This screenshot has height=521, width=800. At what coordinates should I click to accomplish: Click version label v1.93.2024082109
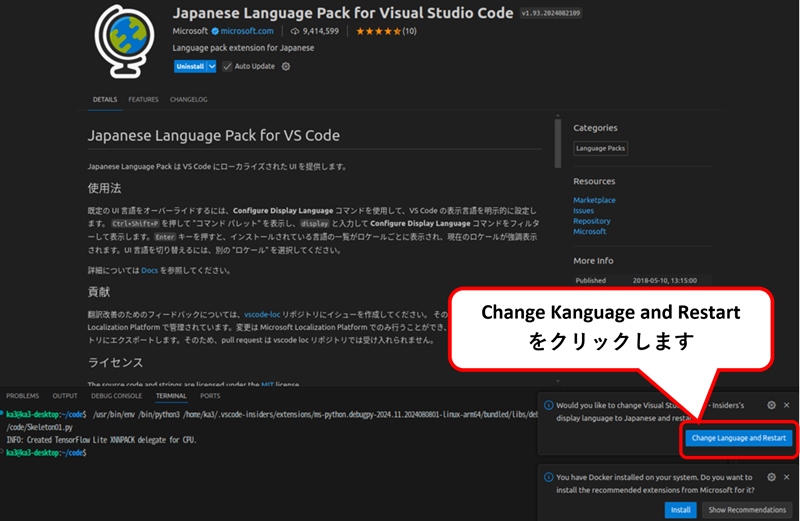click(551, 13)
